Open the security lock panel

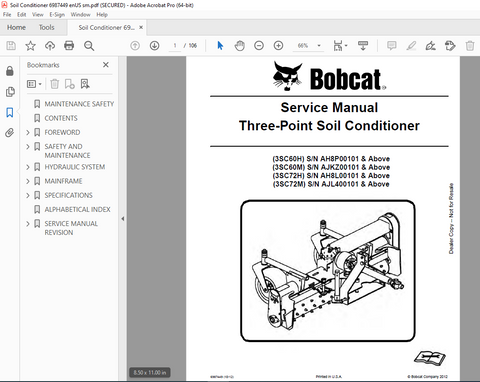click(10, 71)
